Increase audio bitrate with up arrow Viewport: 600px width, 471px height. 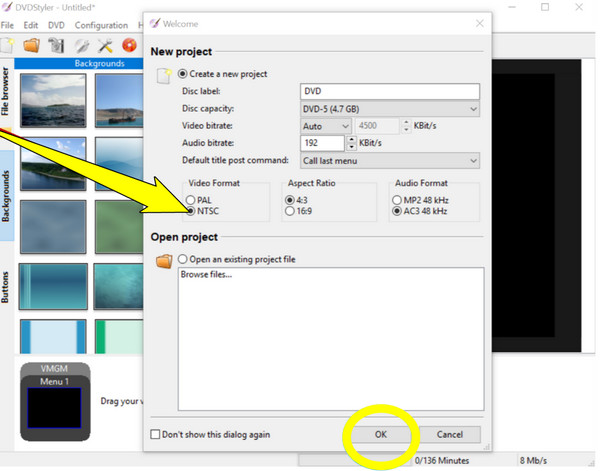[351, 139]
